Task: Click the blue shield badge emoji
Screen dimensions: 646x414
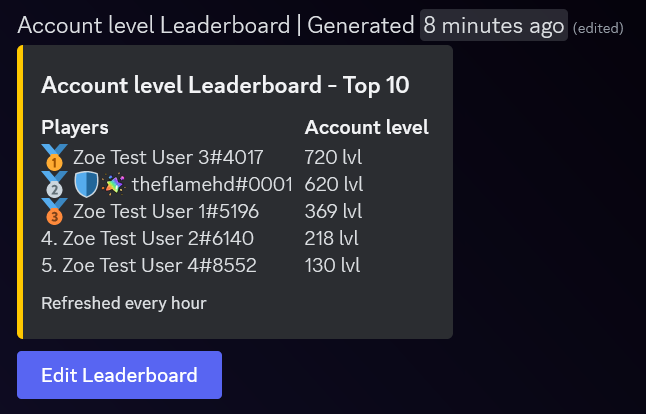Action: pyautogui.click(x=87, y=184)
